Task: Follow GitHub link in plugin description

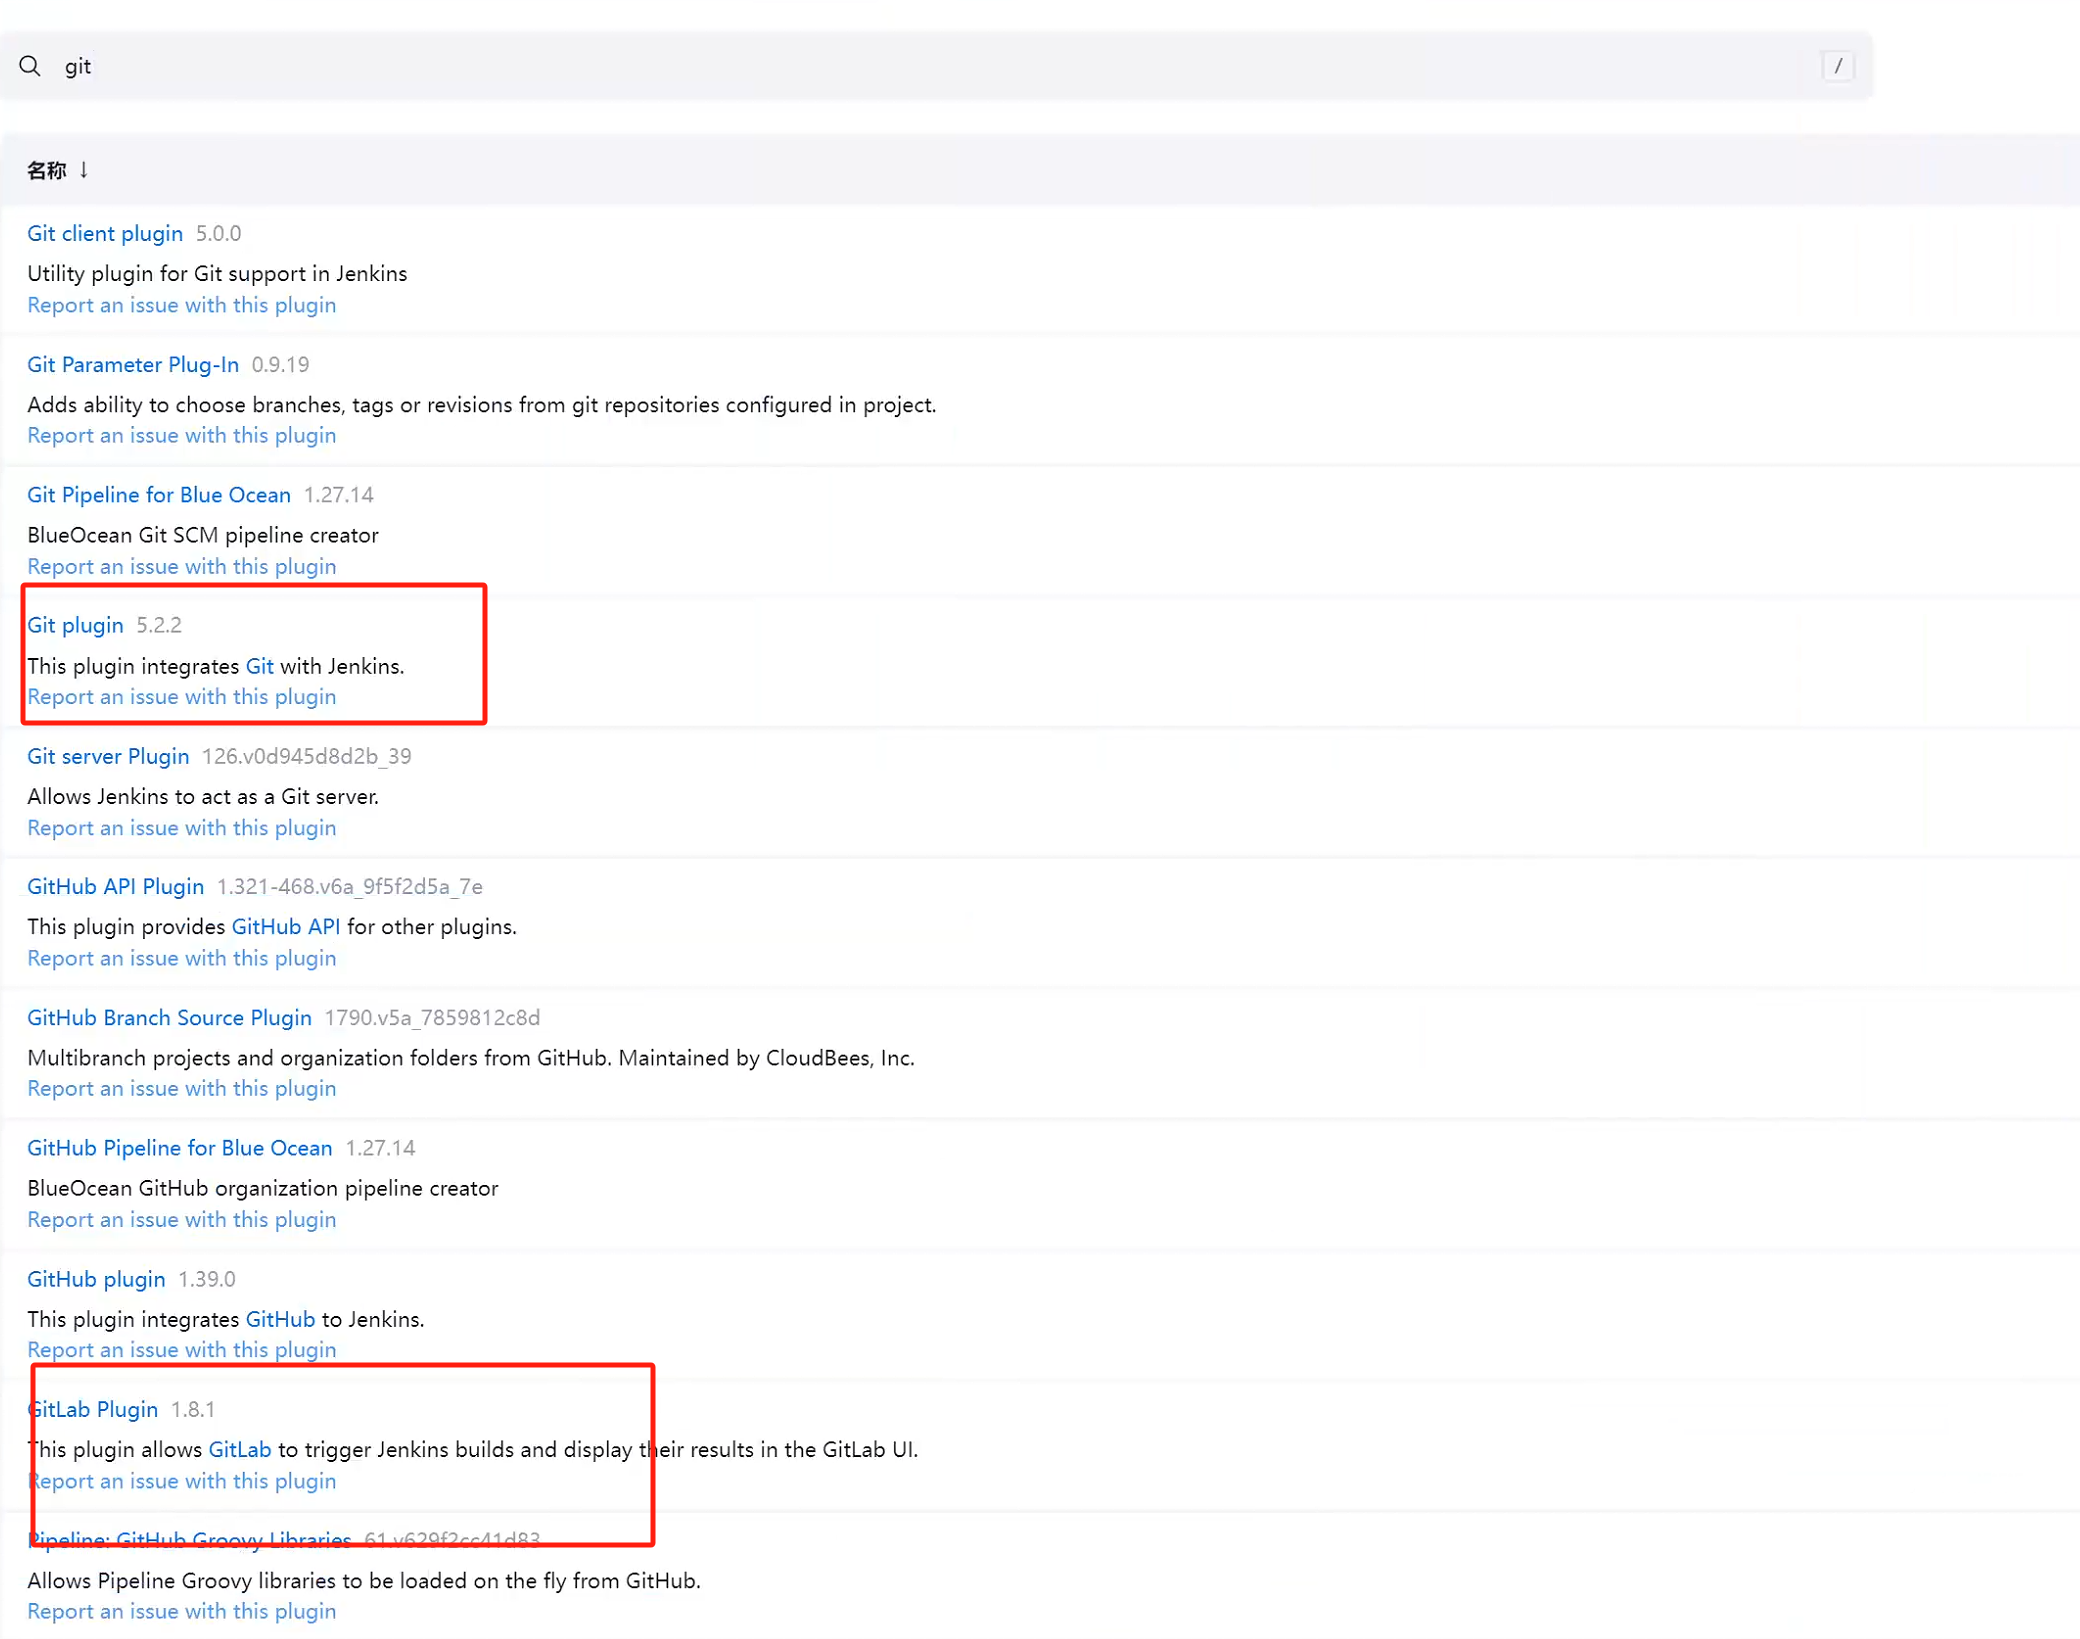Action: pyautogui.click(x=280, y=1319)
